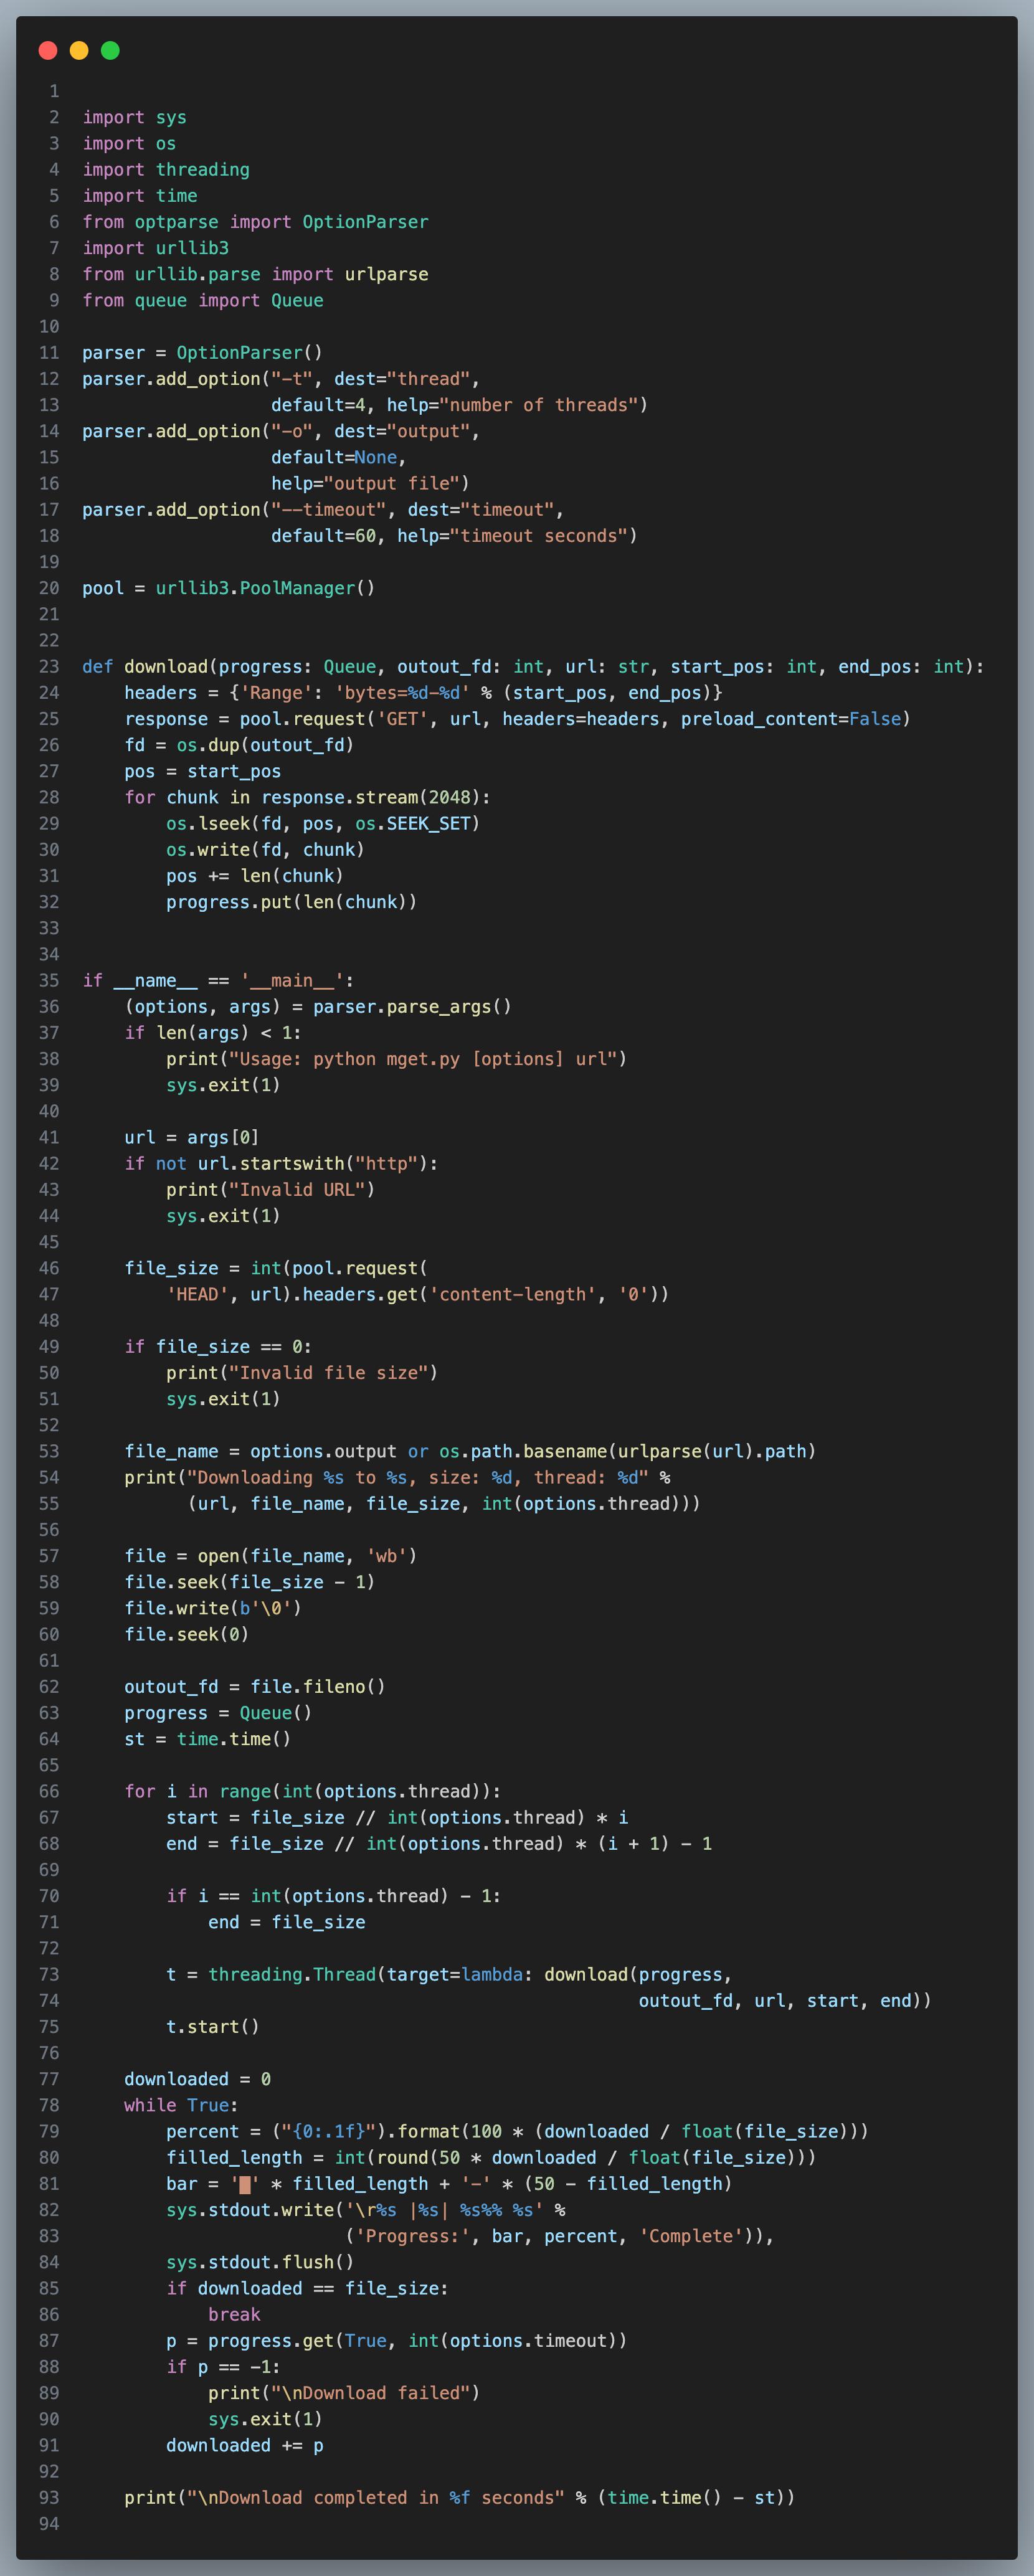Click 'downloaded = 0' on line 77
1034x2576 pixels.
tap(197, 2079)
